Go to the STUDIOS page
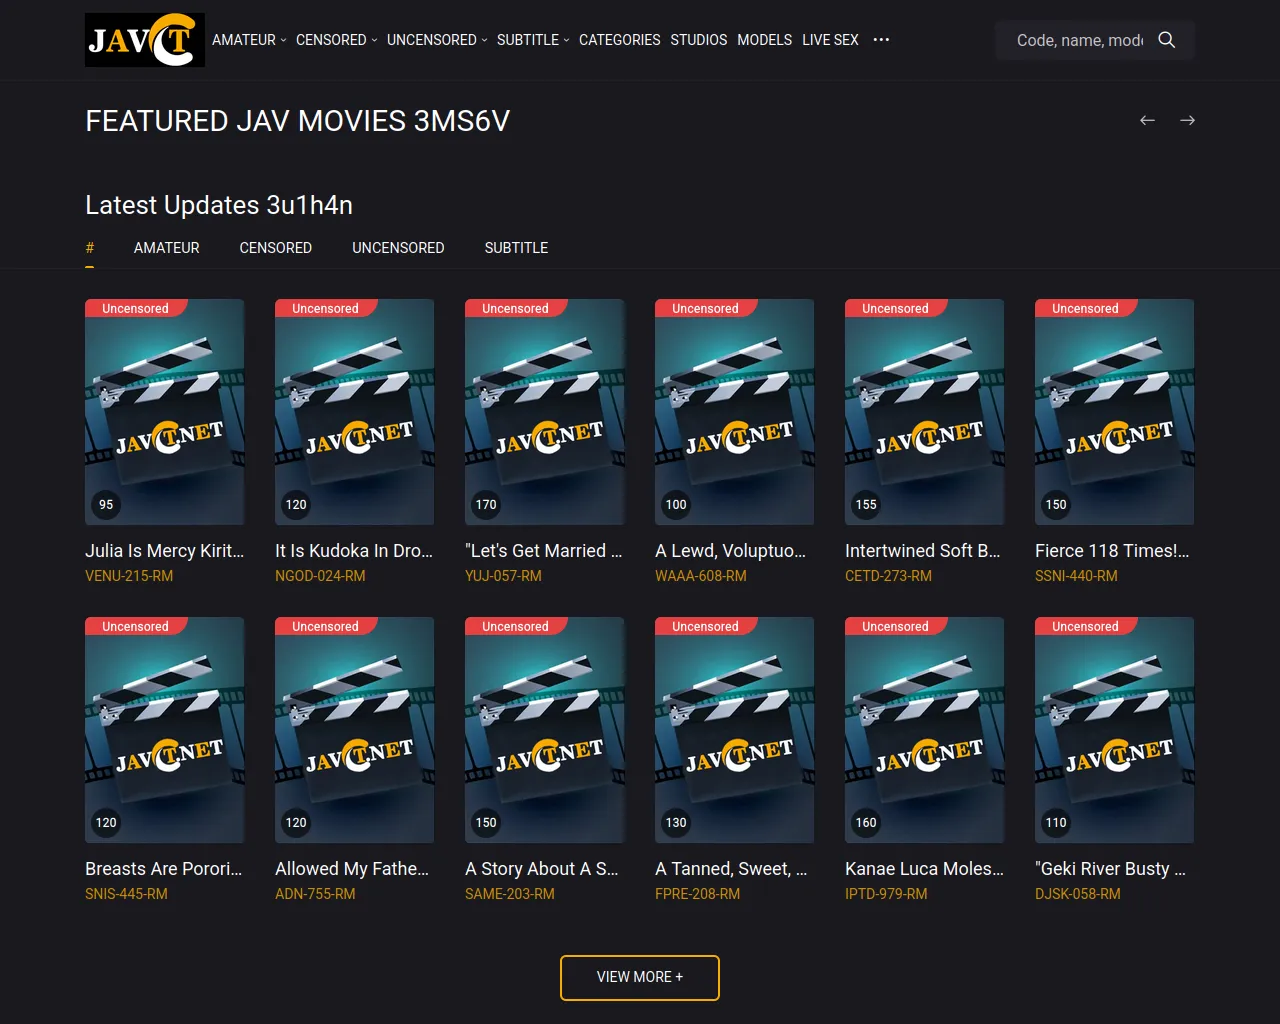The image size is (1280, 1024). tap(698, 40)
